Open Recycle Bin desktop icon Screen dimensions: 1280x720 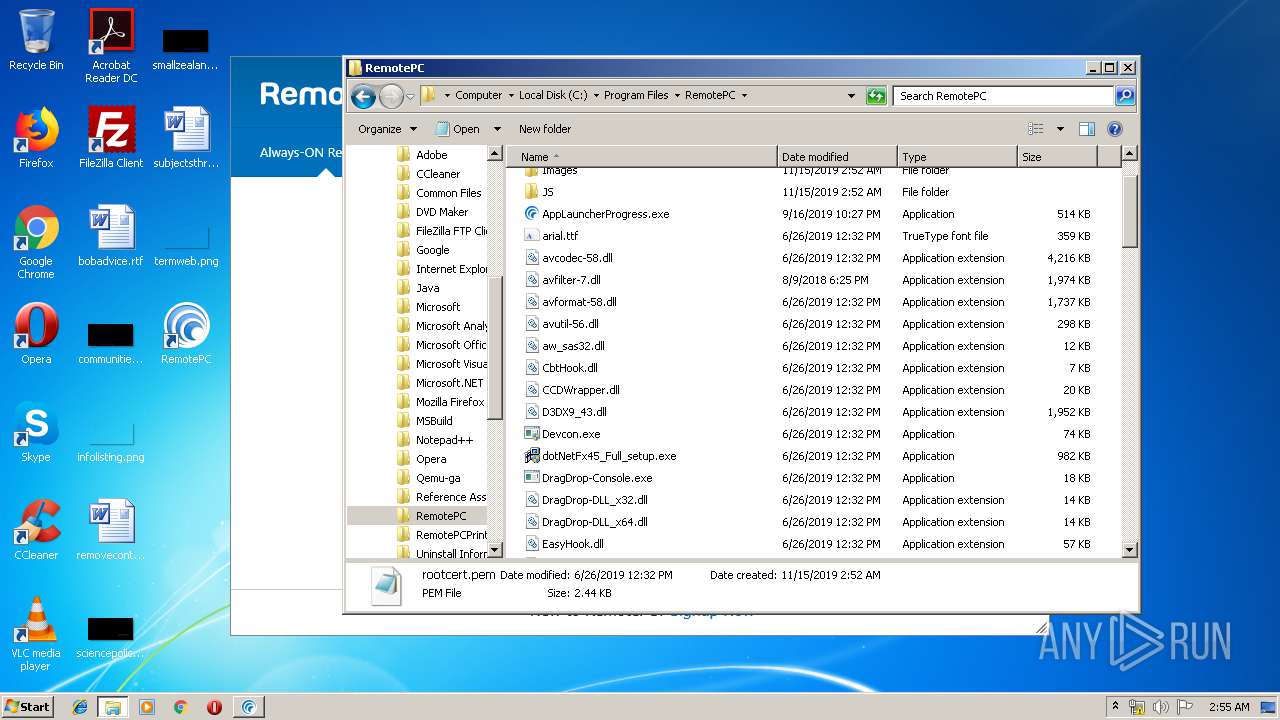coord(36,41)
